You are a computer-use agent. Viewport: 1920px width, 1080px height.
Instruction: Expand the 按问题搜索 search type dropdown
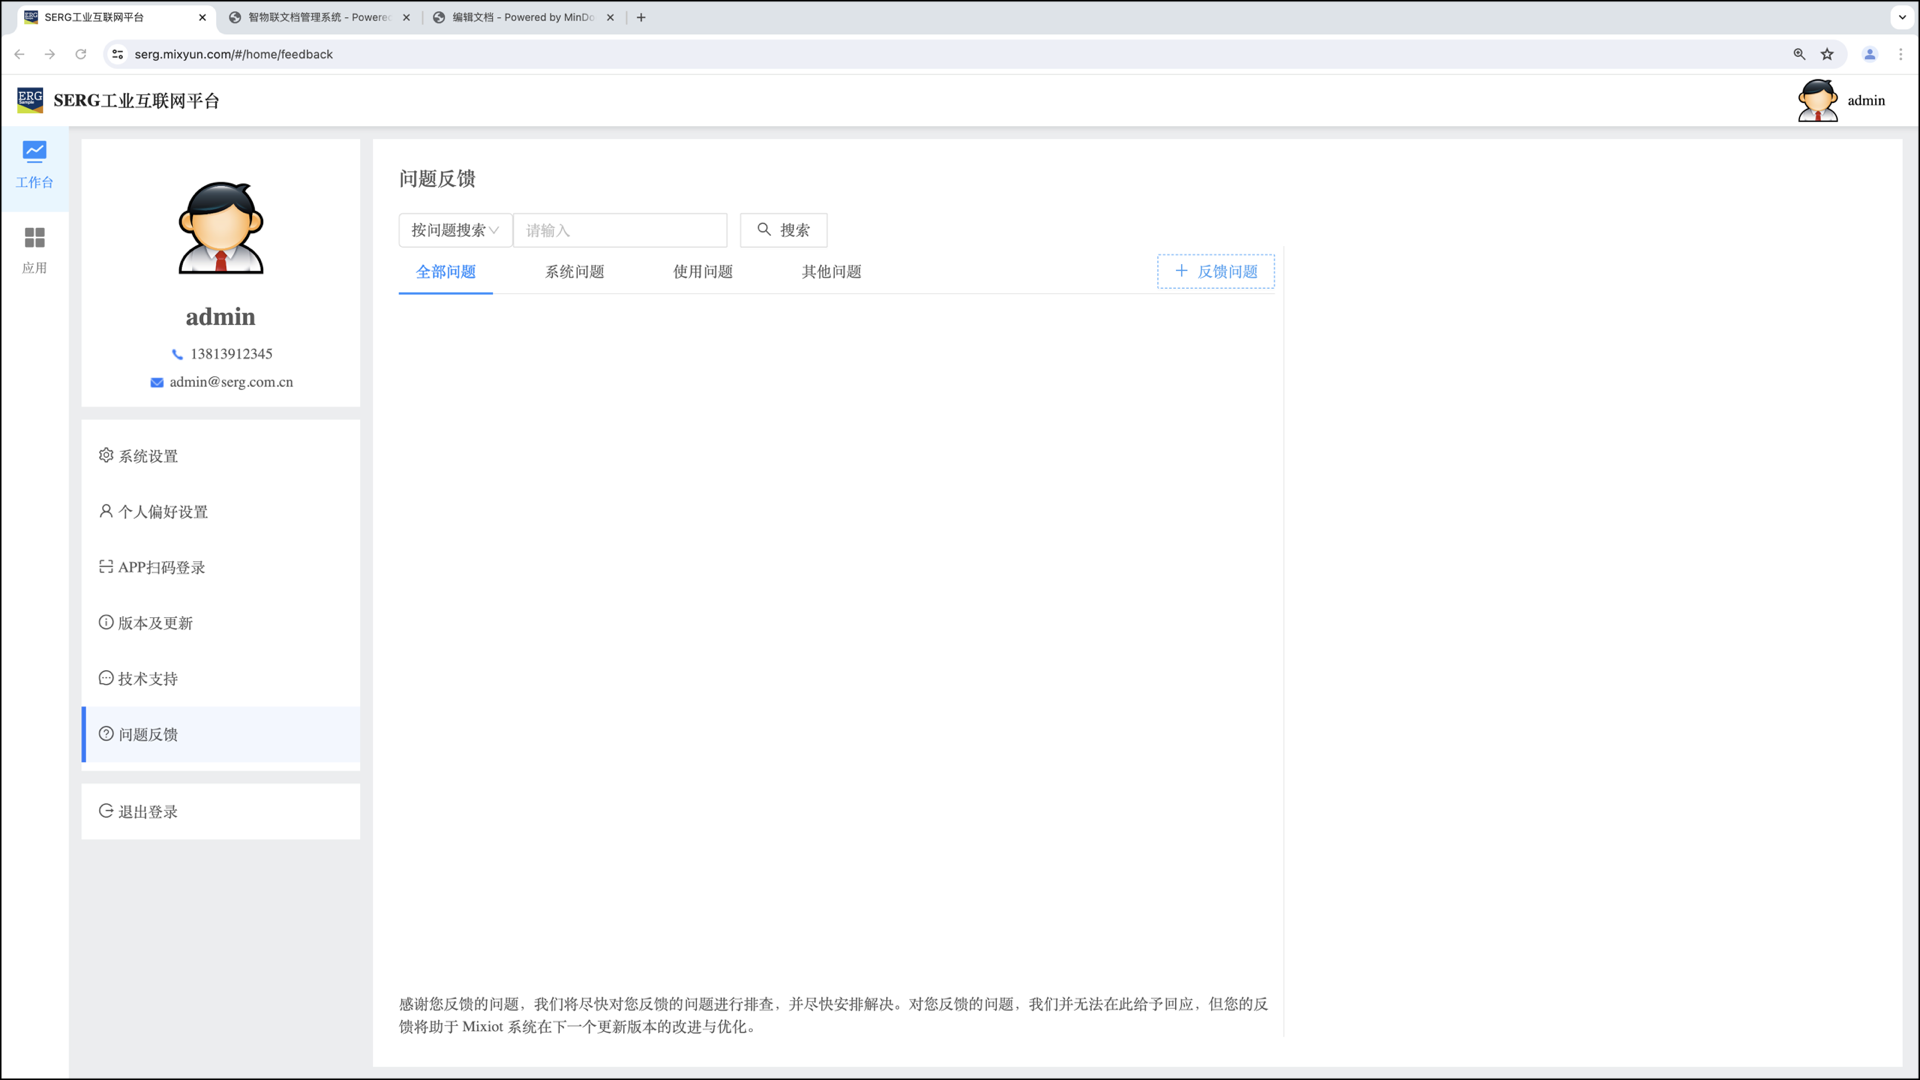coord(455,230)
